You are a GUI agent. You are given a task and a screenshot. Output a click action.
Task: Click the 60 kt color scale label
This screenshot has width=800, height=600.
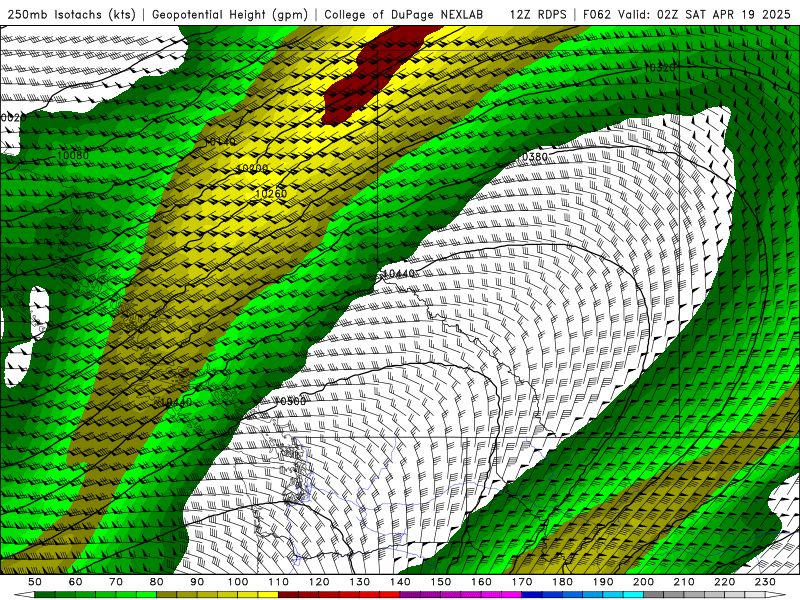pyautogui.click(x=76, y=582)
